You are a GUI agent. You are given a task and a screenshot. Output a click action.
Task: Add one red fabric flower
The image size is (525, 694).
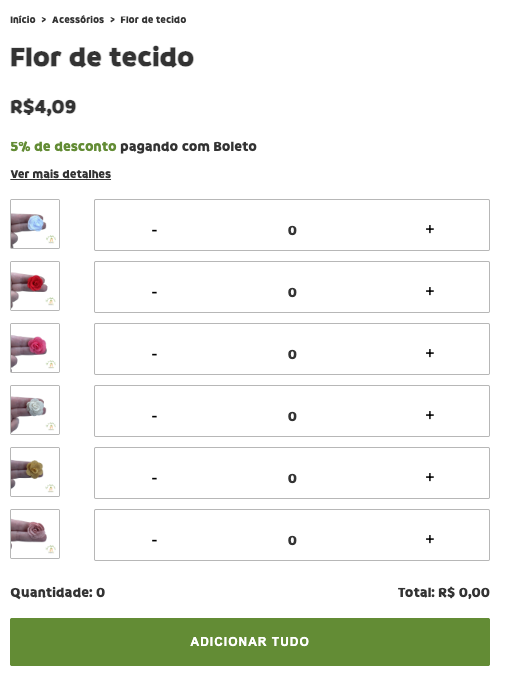429,291
